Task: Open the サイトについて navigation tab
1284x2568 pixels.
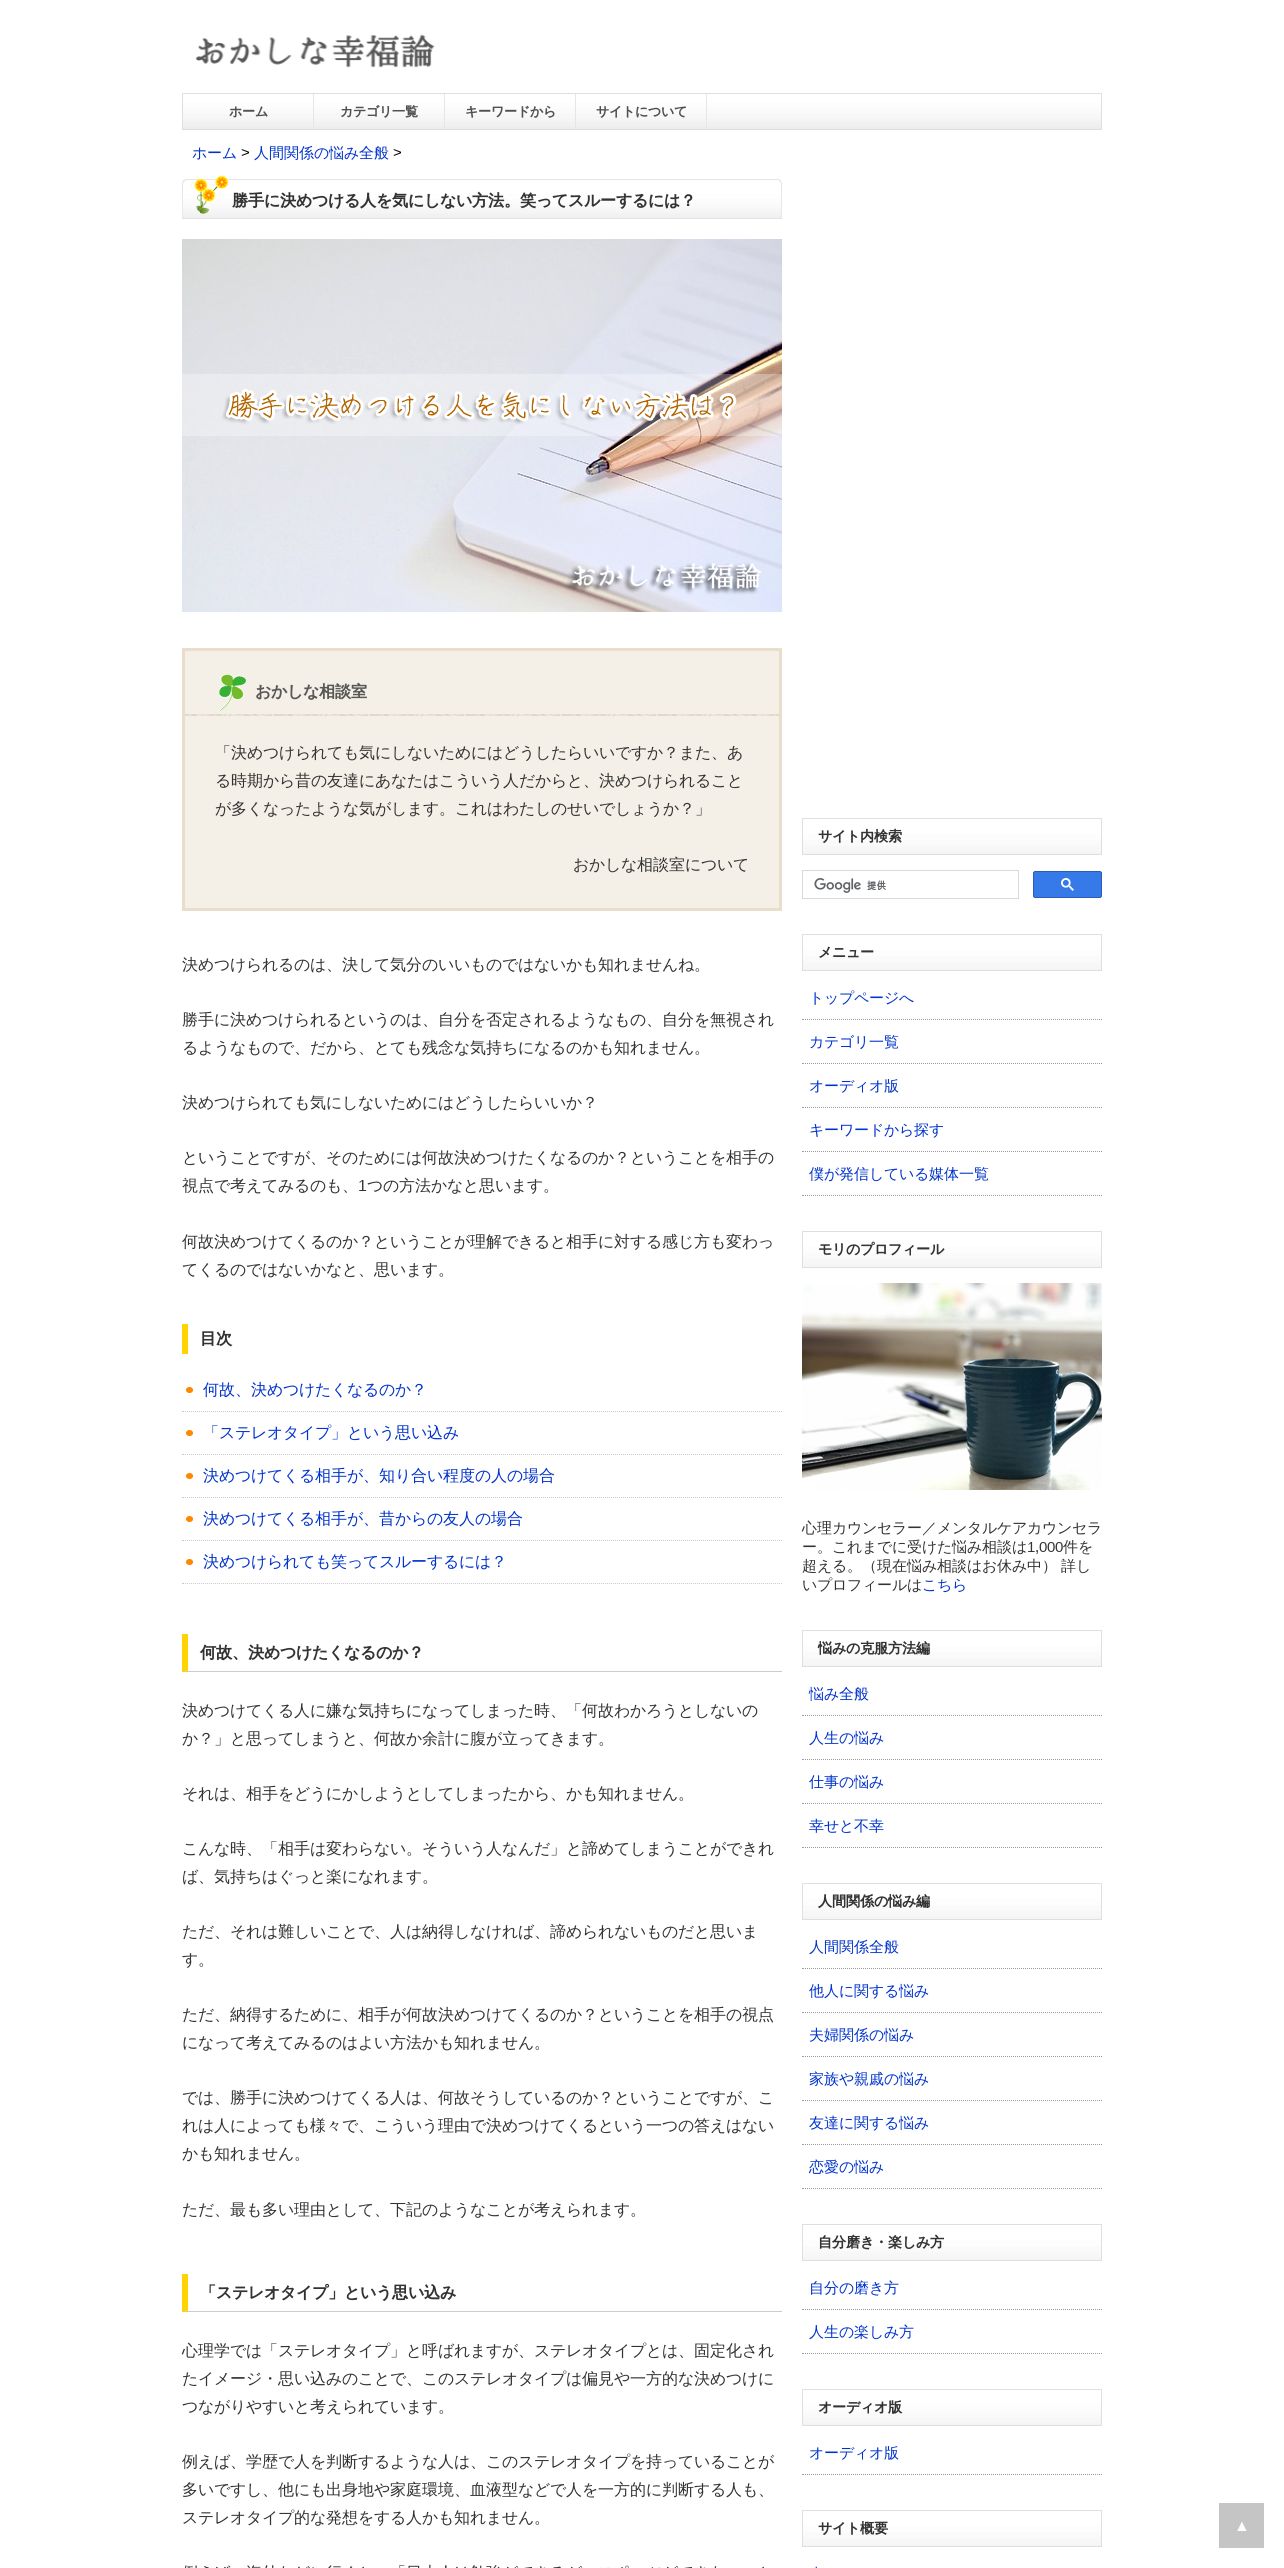Action: (x=641, y=112)
